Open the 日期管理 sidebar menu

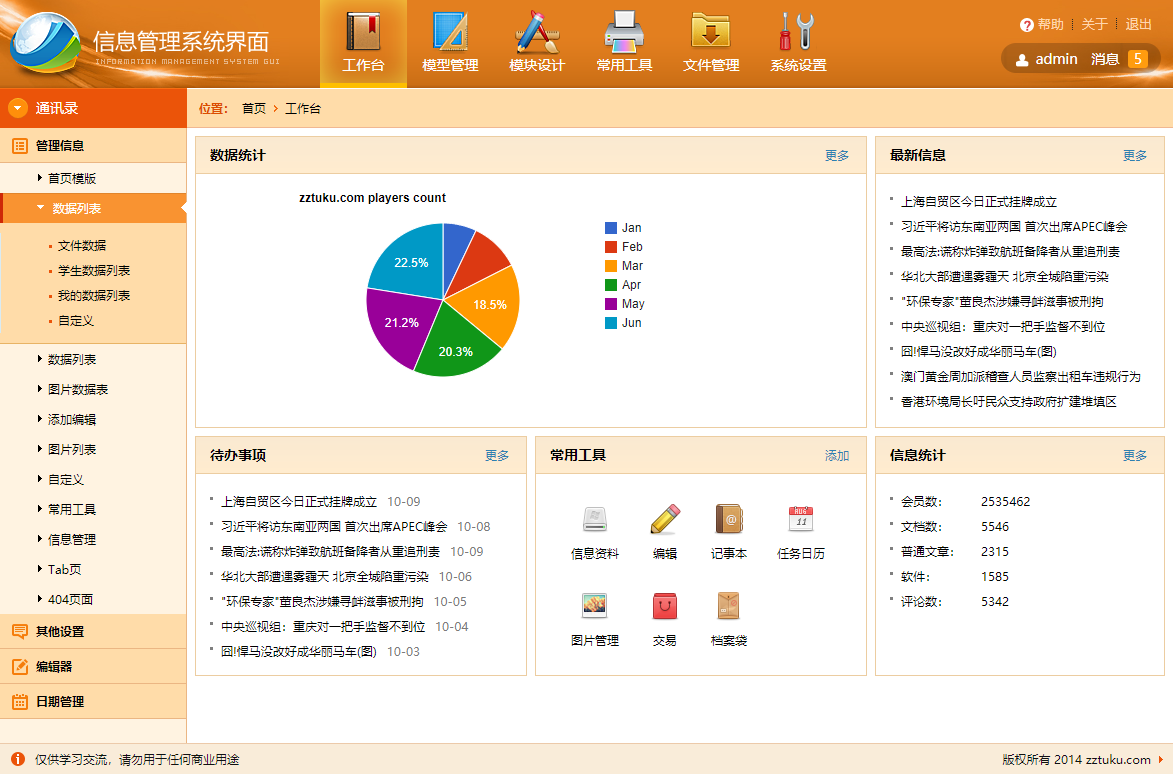coord(60,702)
